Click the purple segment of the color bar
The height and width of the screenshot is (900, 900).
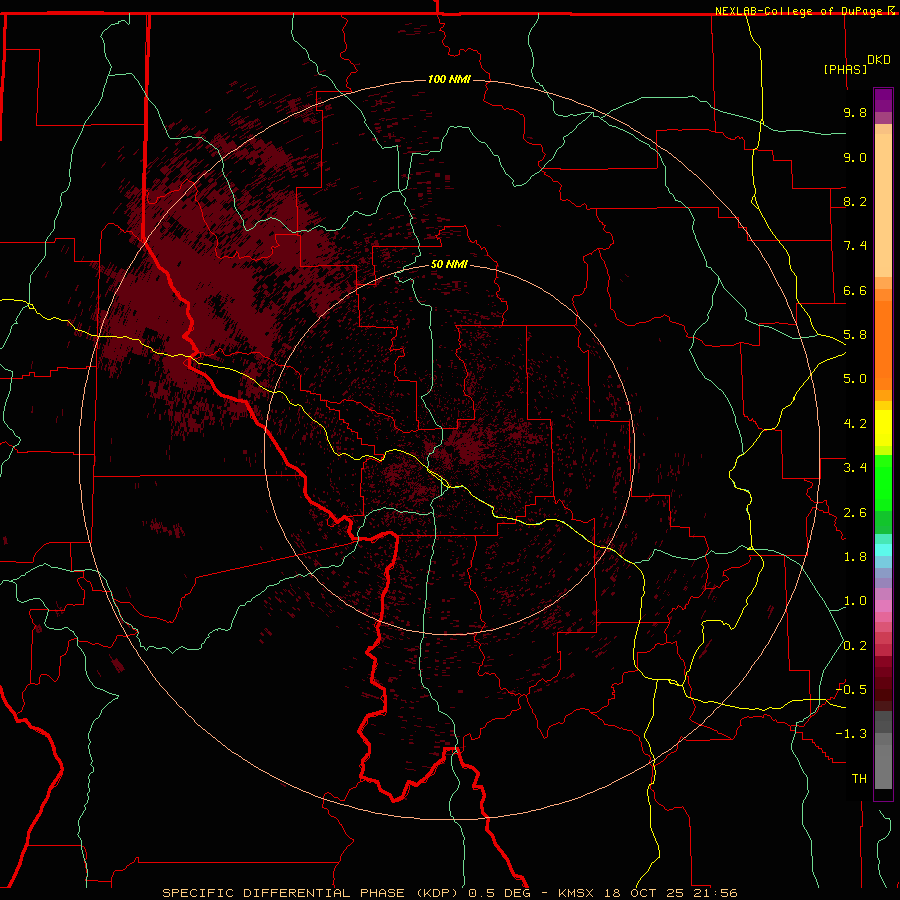click(883, 100)
